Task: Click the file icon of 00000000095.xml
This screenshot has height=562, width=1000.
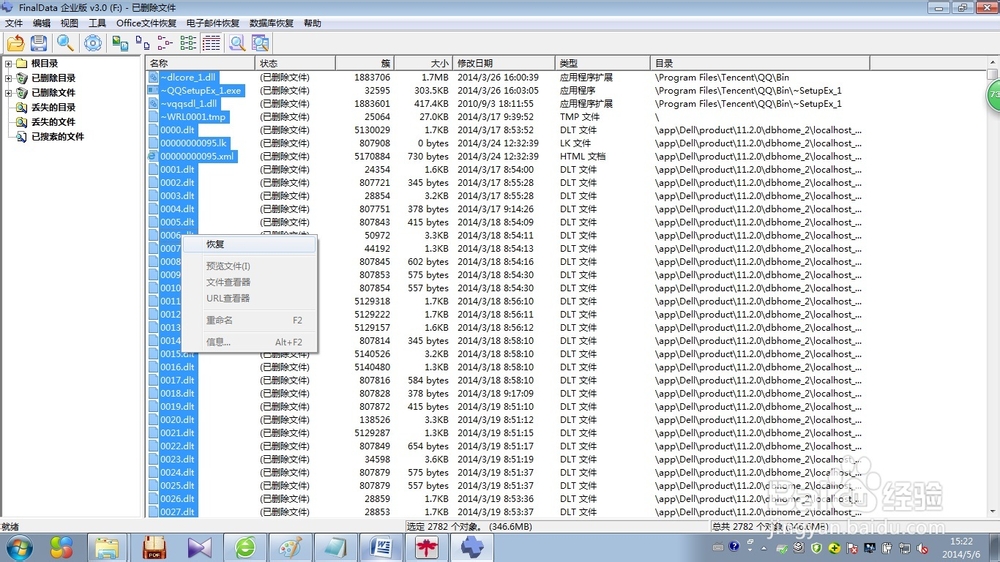Action: [153, 156]
